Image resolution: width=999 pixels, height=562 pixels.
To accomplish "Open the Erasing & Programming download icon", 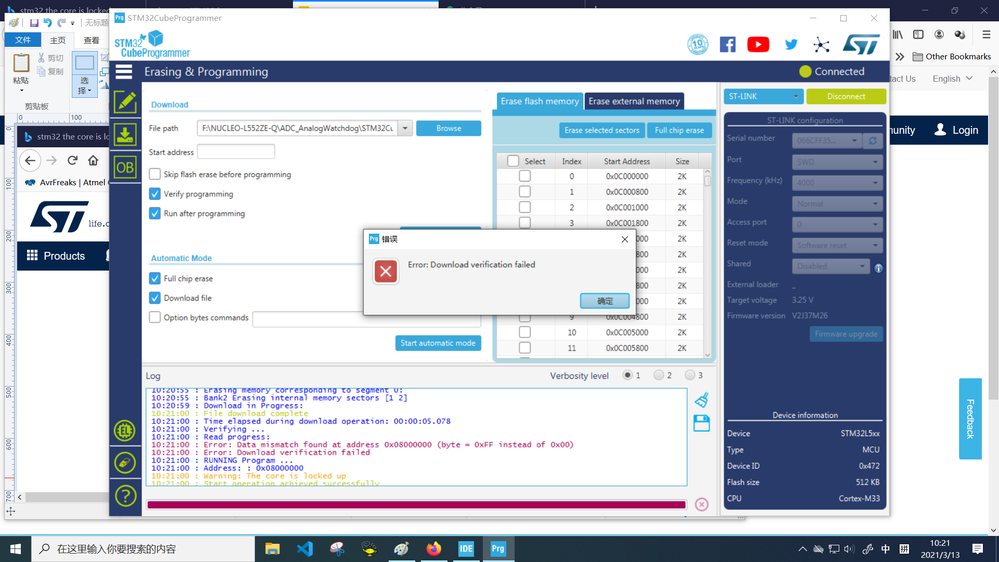I will [125, 134].
